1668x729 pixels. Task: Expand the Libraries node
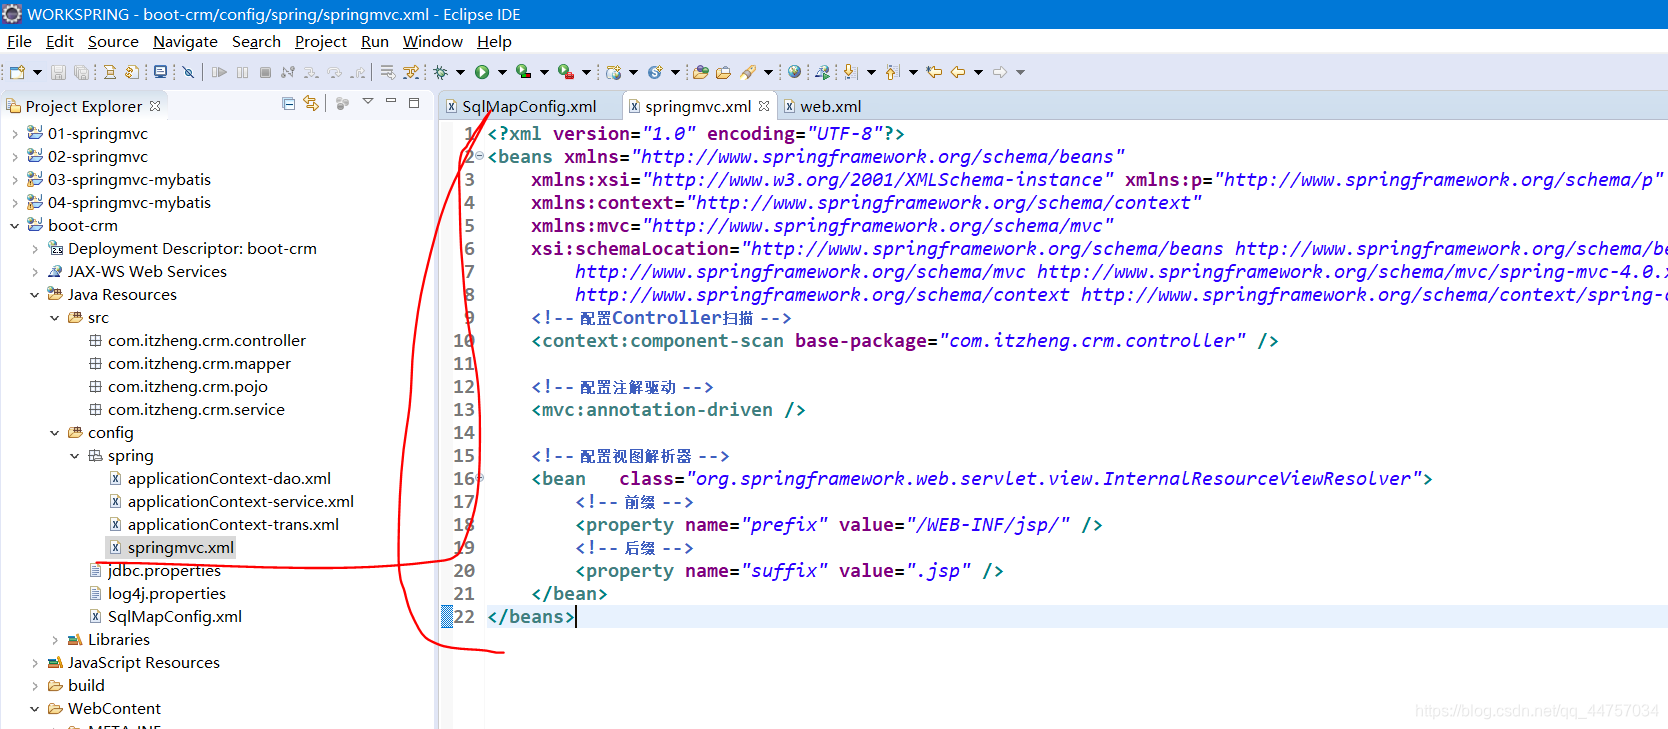[55, 640]
